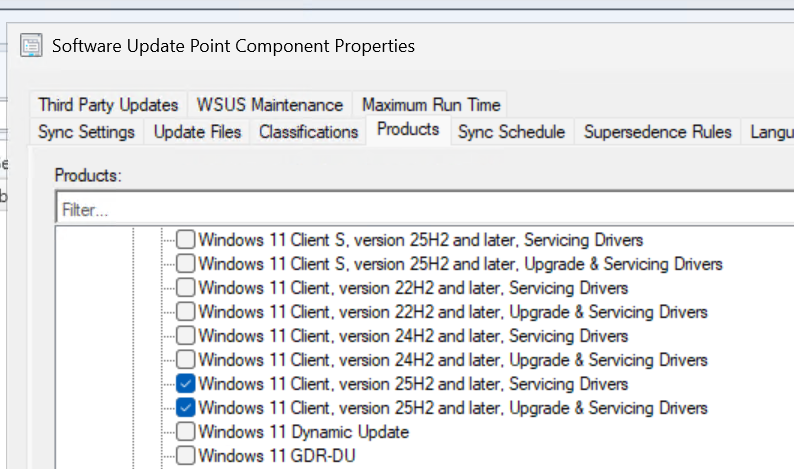Check the Windows 11 Dynamic Update box
Image resolution: width=794 pixels, height=469 pixels.
click(186, 432)
